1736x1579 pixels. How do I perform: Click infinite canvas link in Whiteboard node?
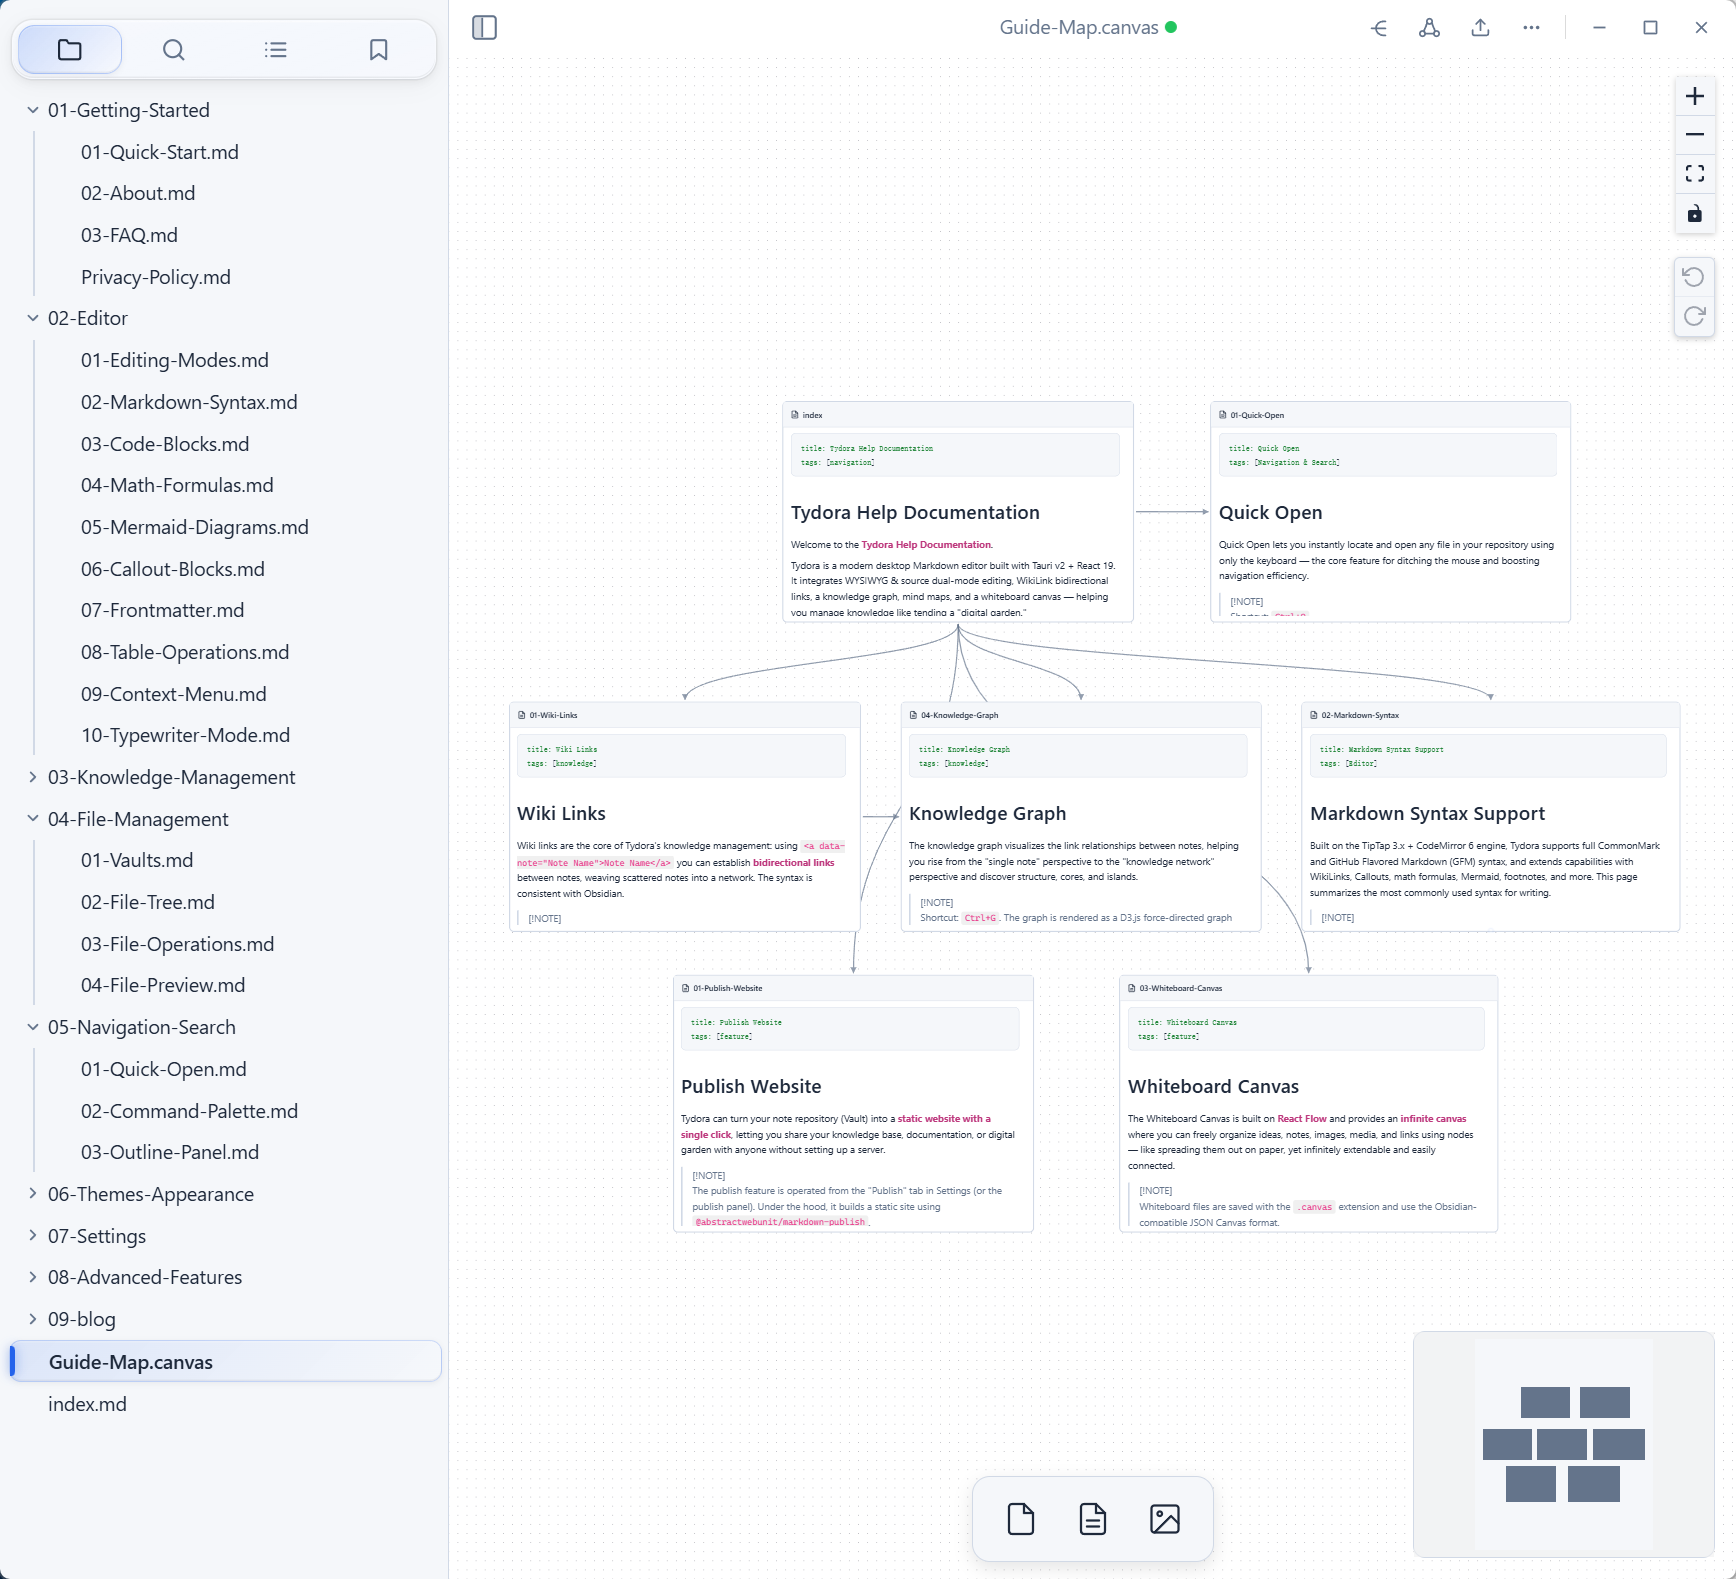[1433, 1119]
